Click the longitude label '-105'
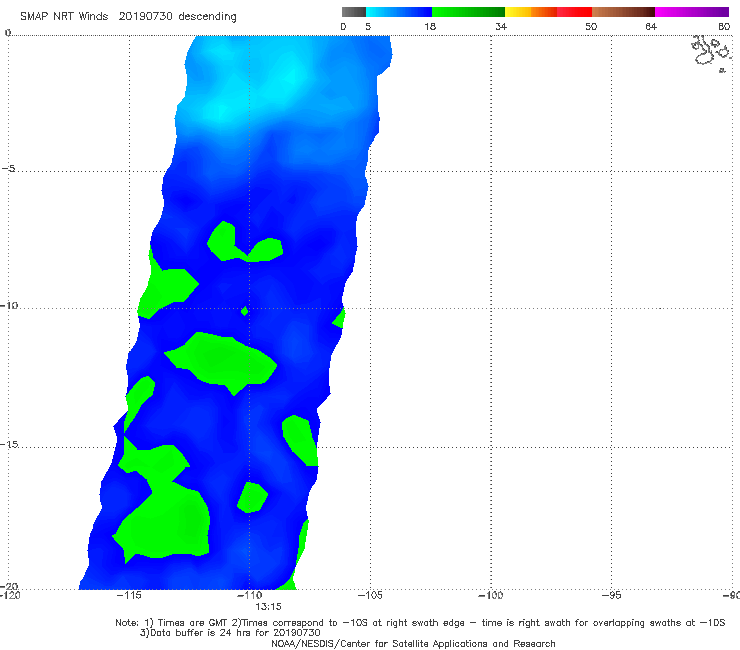Viewport: 740px width, 650px height. [370, 595]
